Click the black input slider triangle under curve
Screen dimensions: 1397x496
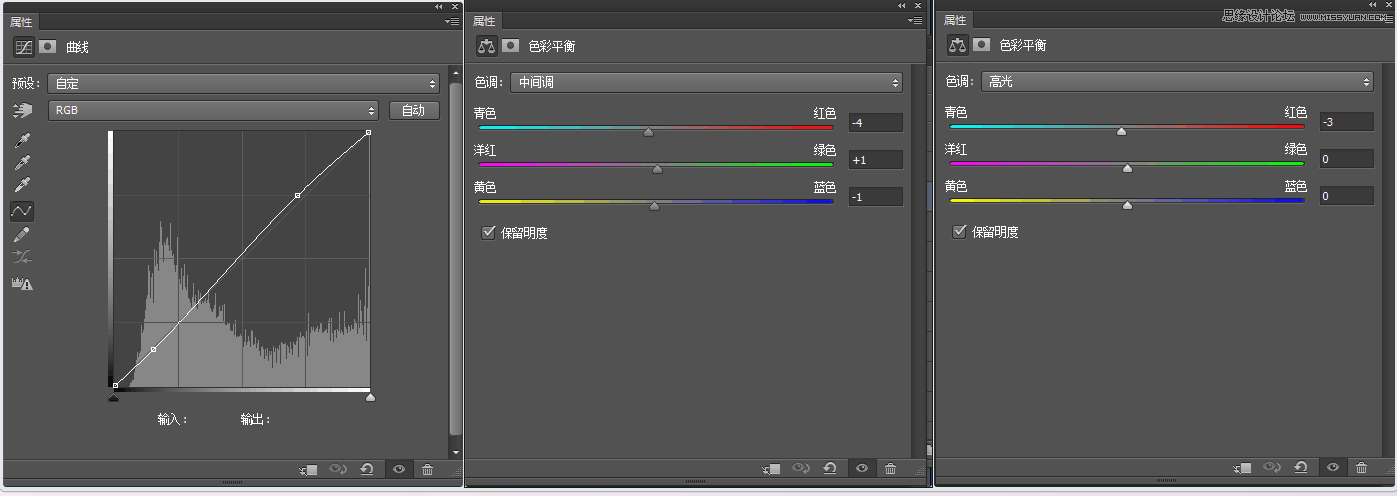[x=113, y=397]
